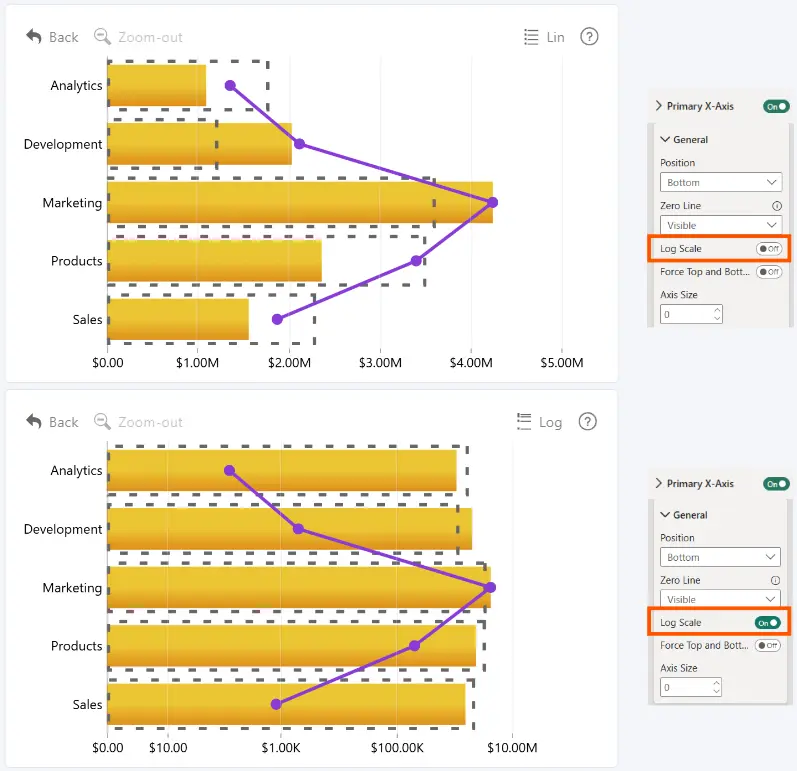797x771 pixels.
Task: Expand Primary X-Axis chevron in lower panel
Action: 659,483
